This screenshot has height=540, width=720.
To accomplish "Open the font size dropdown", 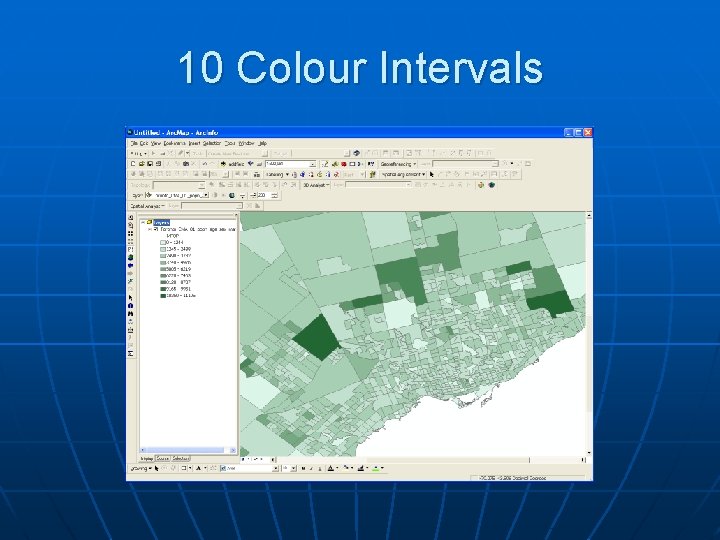I will [x=293, y=468].
